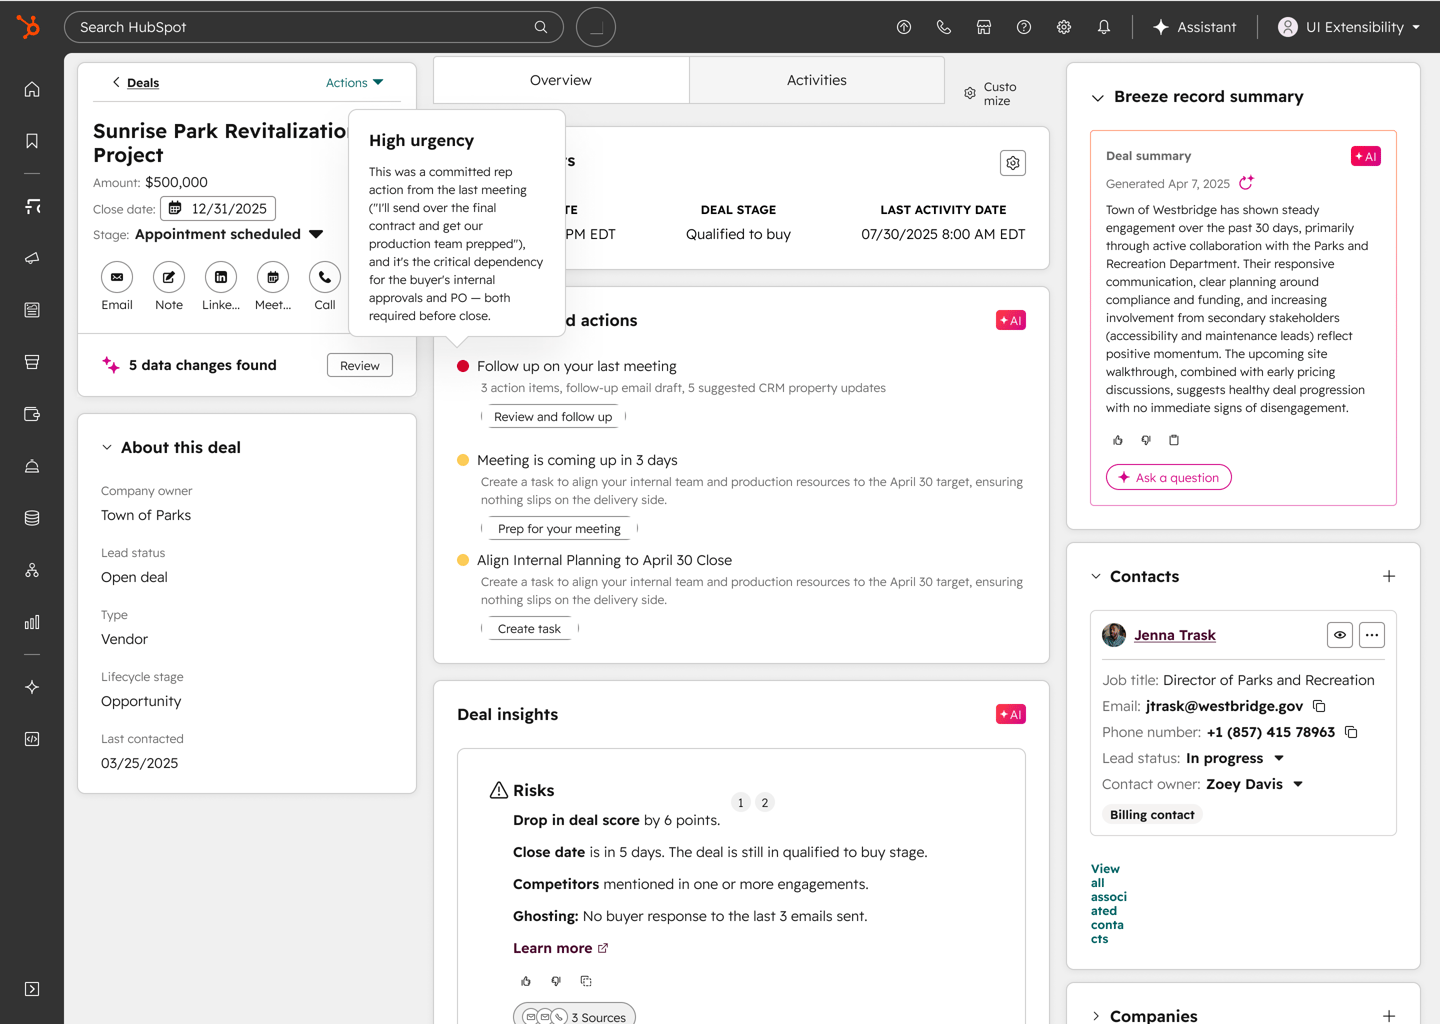This screenshot has width=1440, height=1024.
Task: Open the Marketing megaphone menu
Action: coord(32,258)
